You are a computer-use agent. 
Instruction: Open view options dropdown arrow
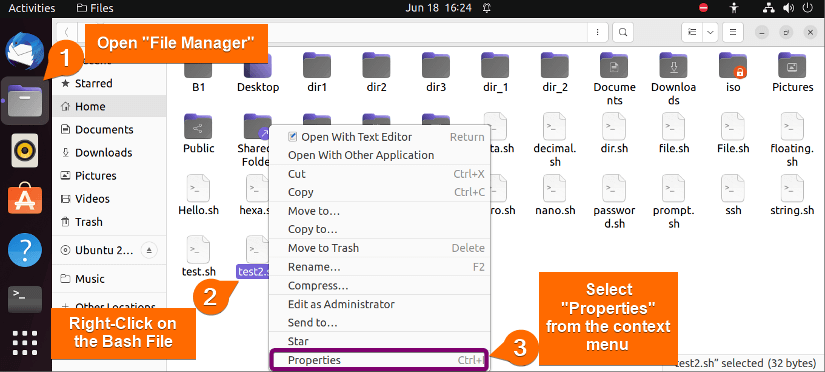point(710,32)
